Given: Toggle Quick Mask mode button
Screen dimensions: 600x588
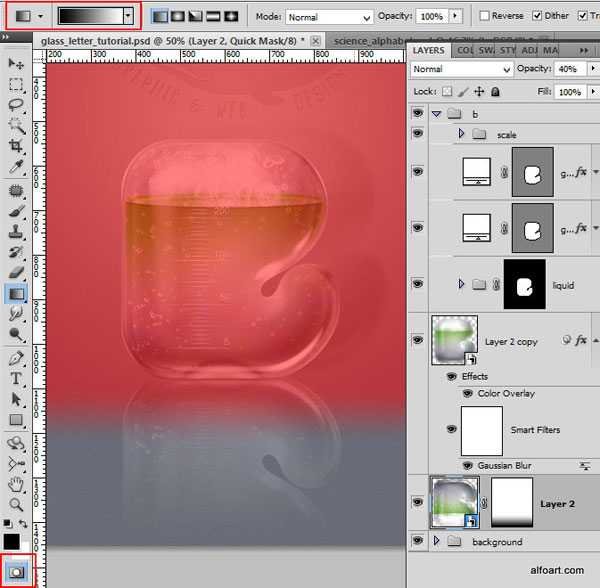Looking at the screenshot, I should pyautogui.click(x=16, y=572).
